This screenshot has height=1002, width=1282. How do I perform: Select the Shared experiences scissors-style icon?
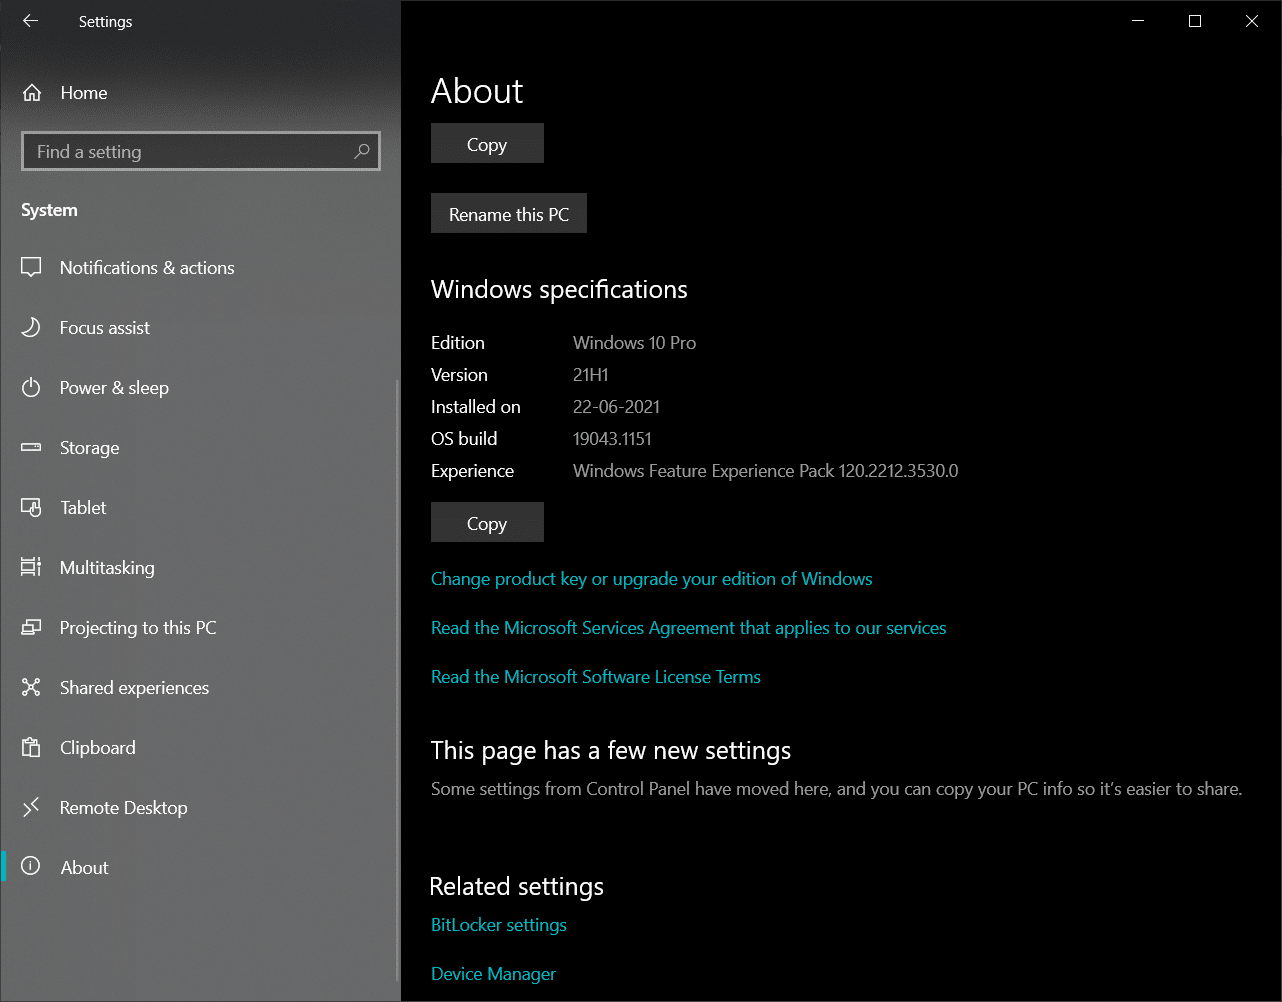tap(31, 687)
